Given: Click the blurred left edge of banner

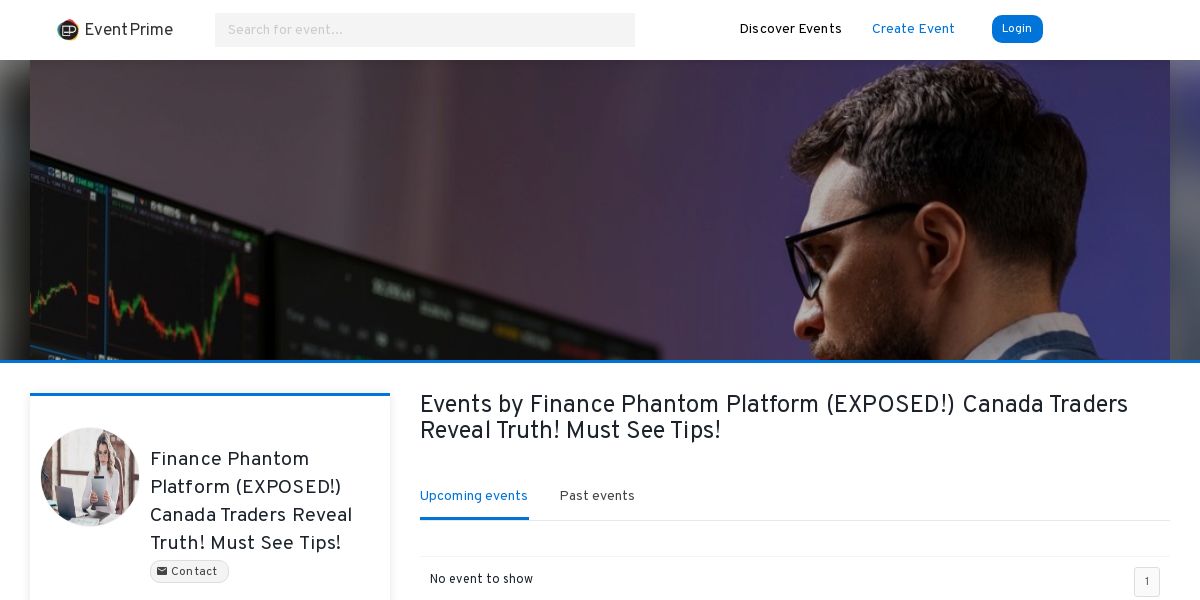Looking at the screenshot, I should pyautogui.click(x=15, y=210).
